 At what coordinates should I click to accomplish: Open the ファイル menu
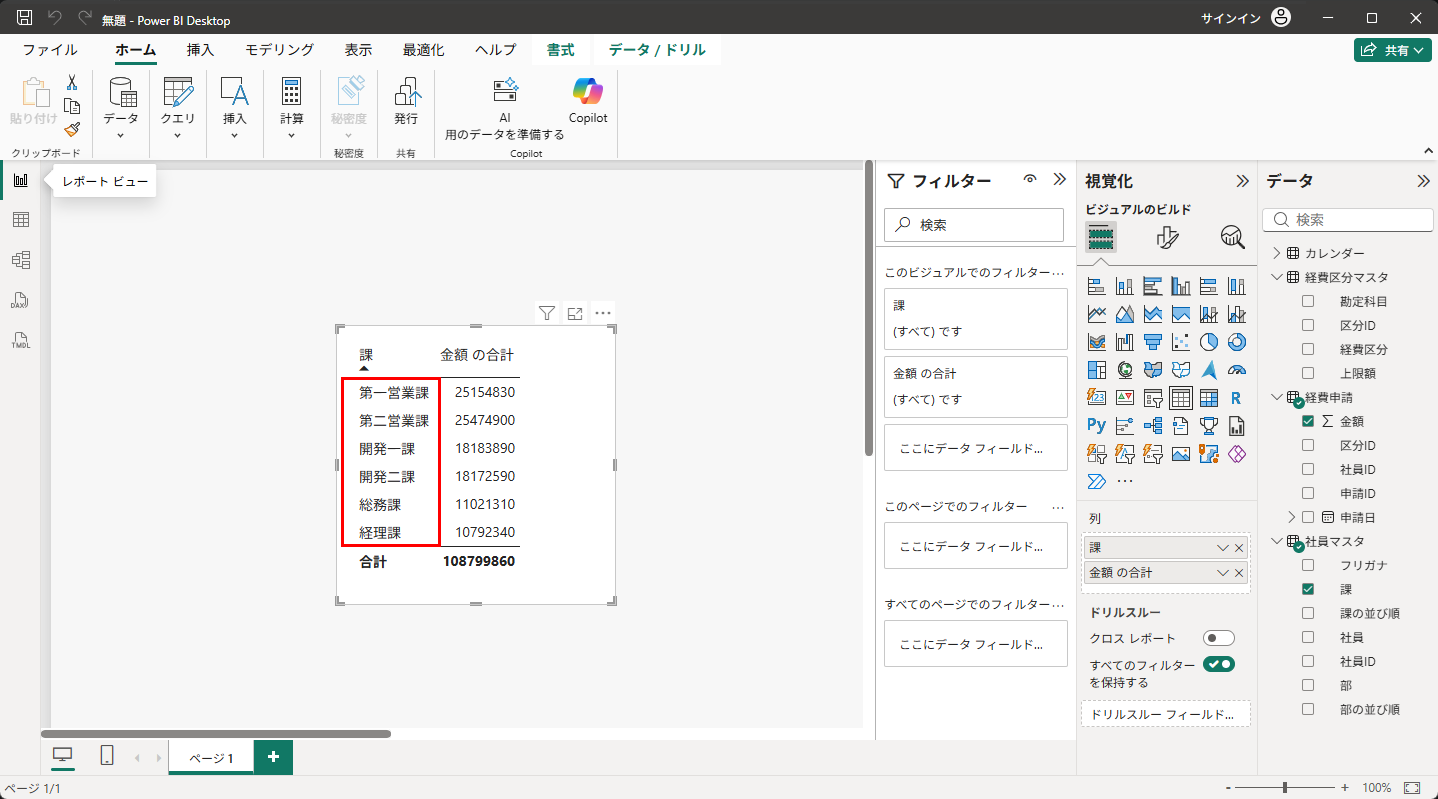click(50, 50)
